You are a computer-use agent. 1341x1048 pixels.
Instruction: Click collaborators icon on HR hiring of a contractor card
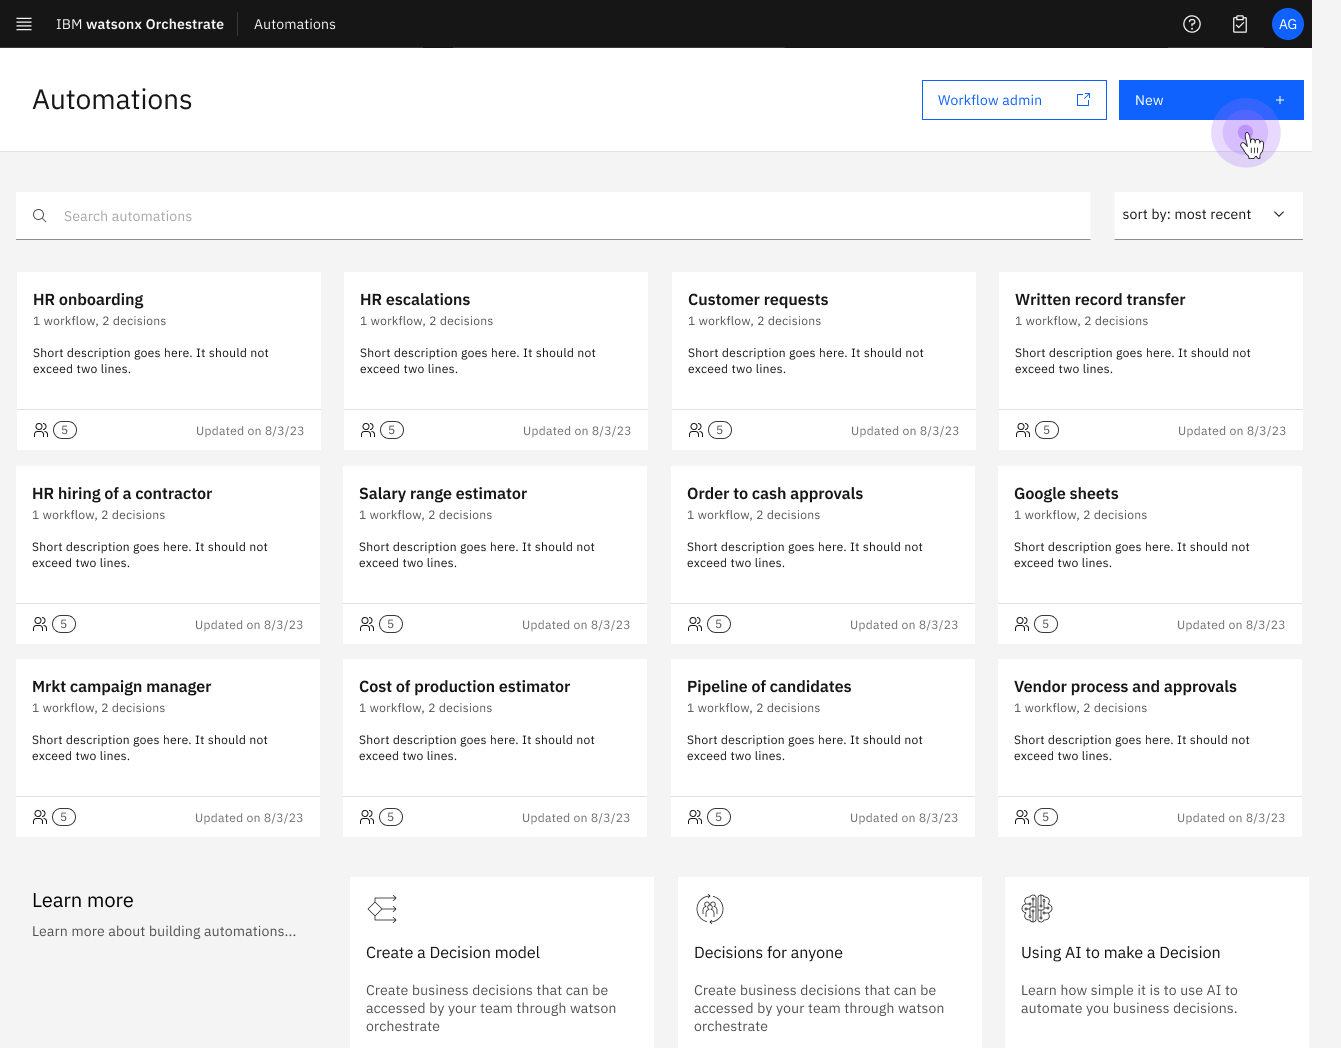click(x=40, y=624)
